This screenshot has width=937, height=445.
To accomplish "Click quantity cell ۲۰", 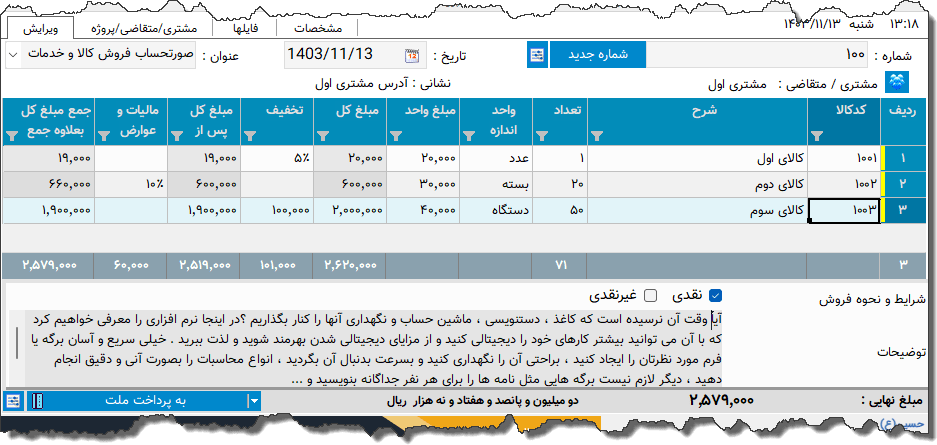I will [x=561, y=183].
